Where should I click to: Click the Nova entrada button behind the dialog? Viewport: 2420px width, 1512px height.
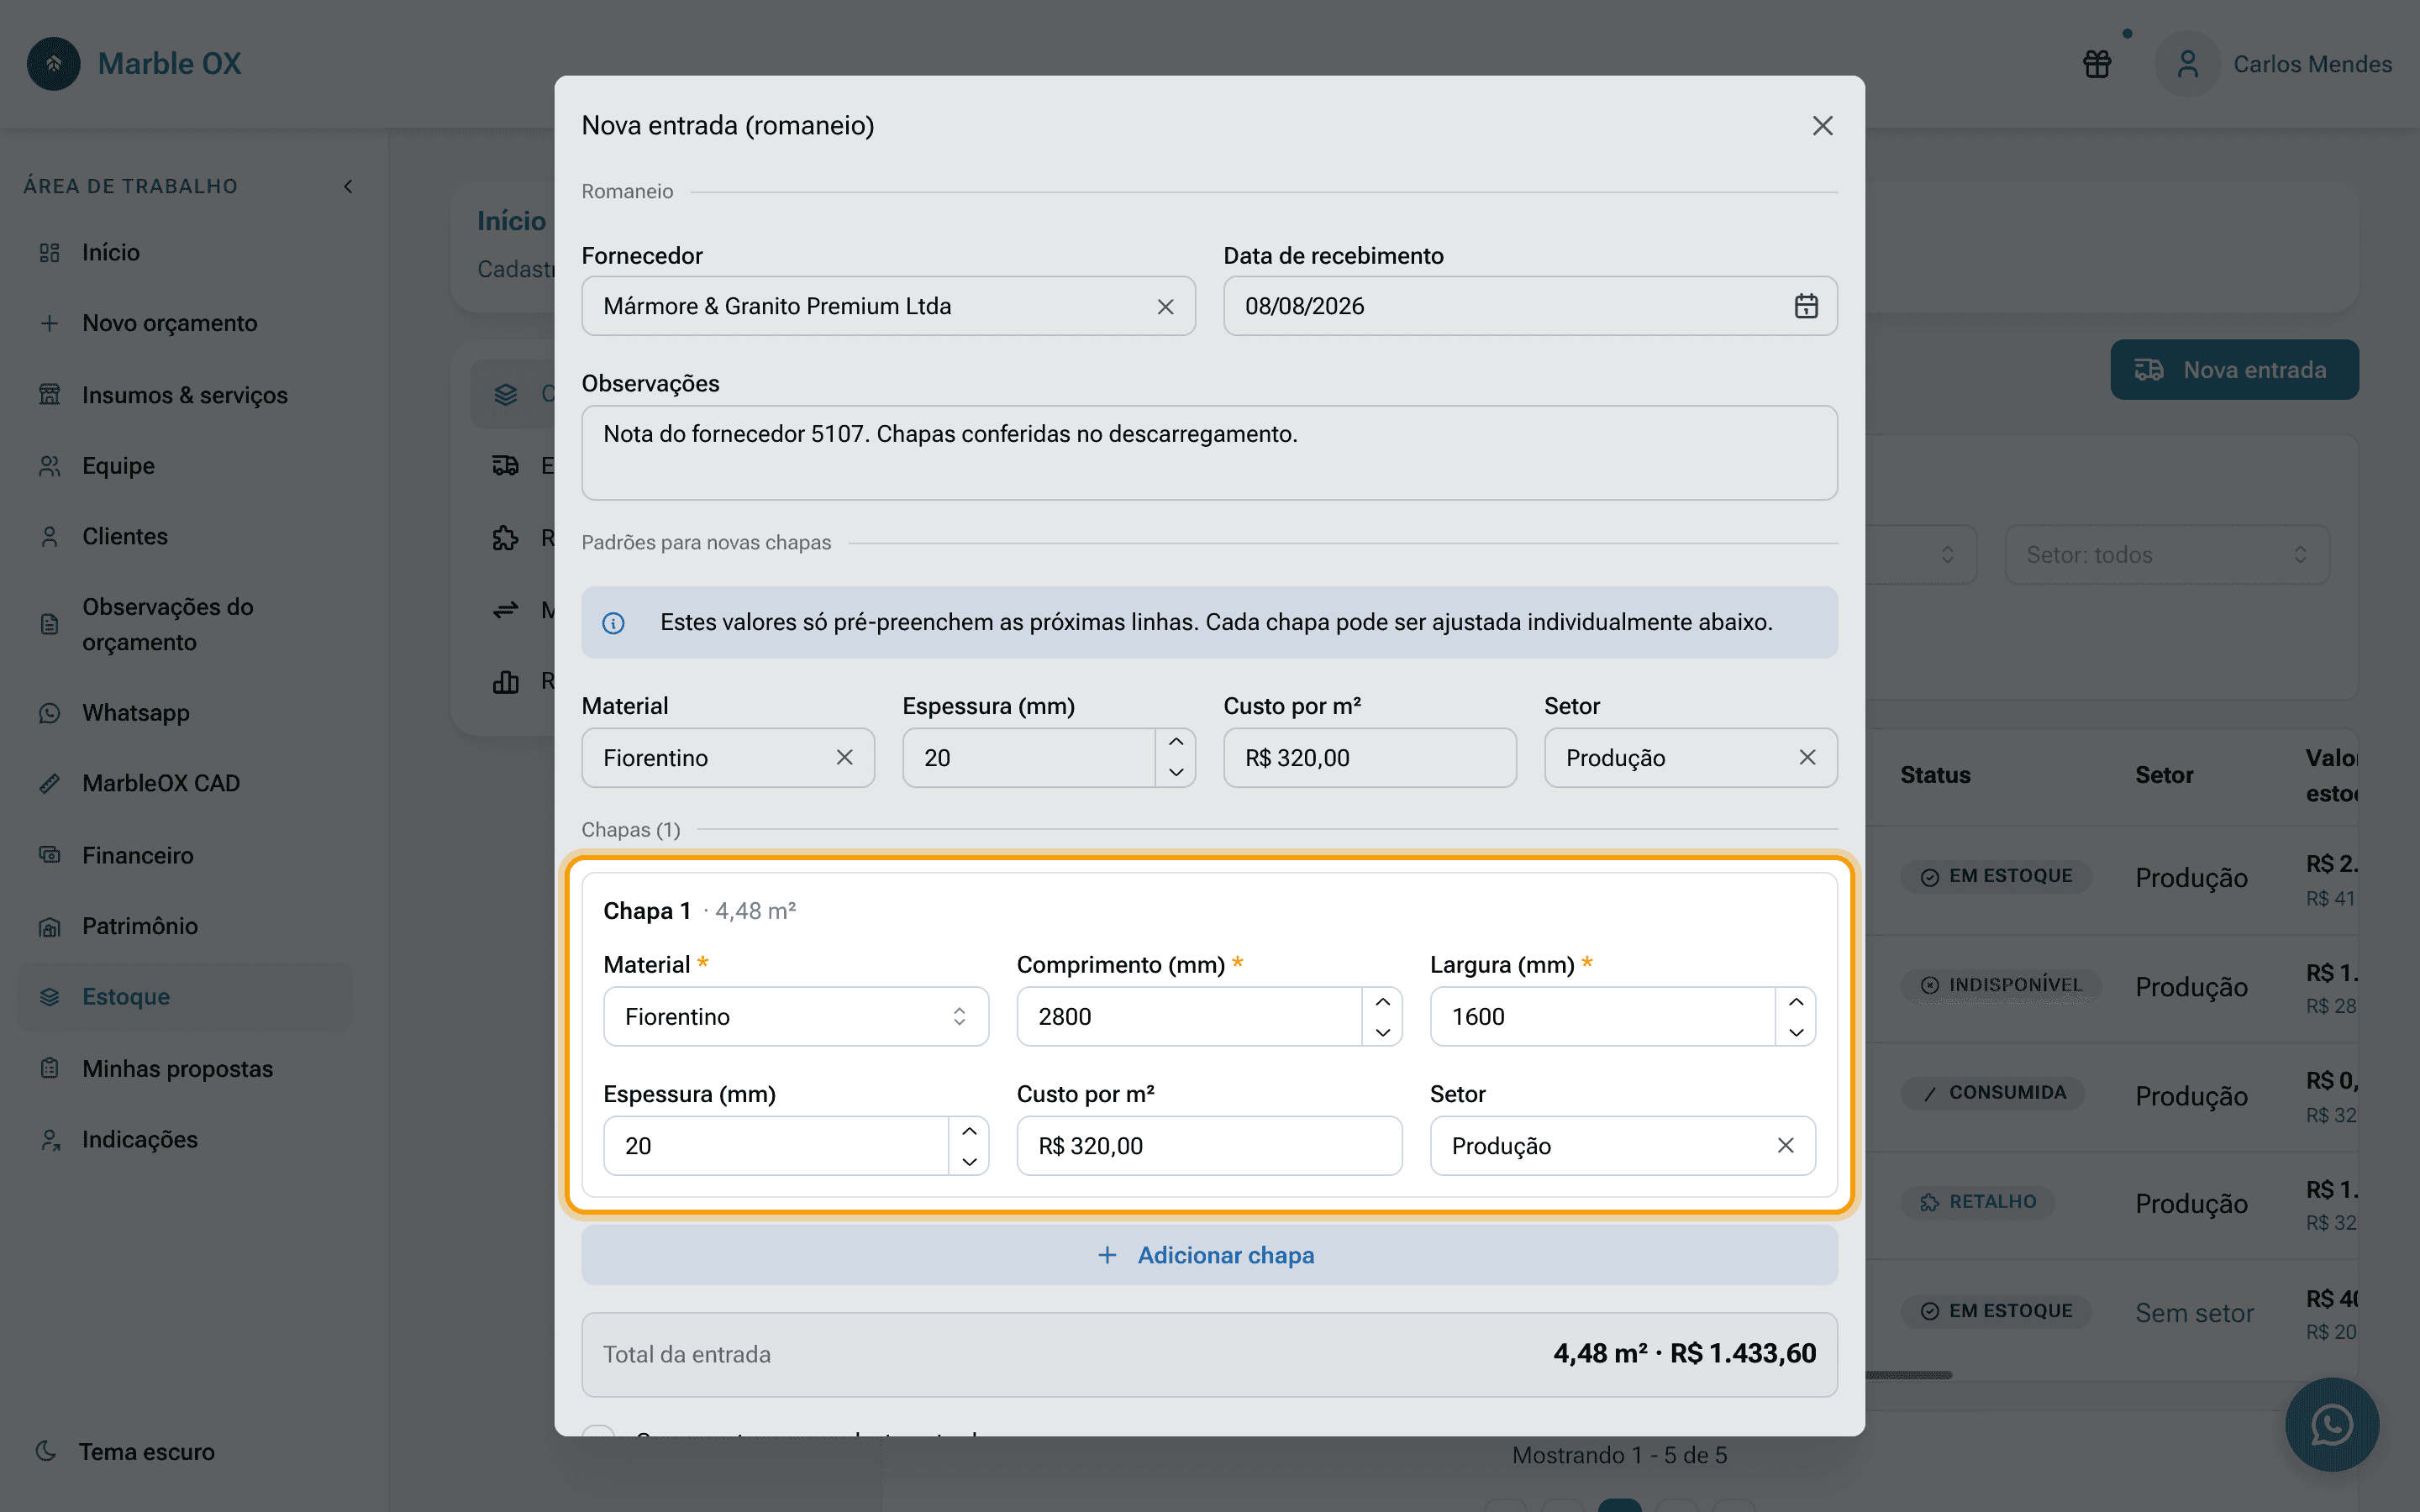point(2234,370)
